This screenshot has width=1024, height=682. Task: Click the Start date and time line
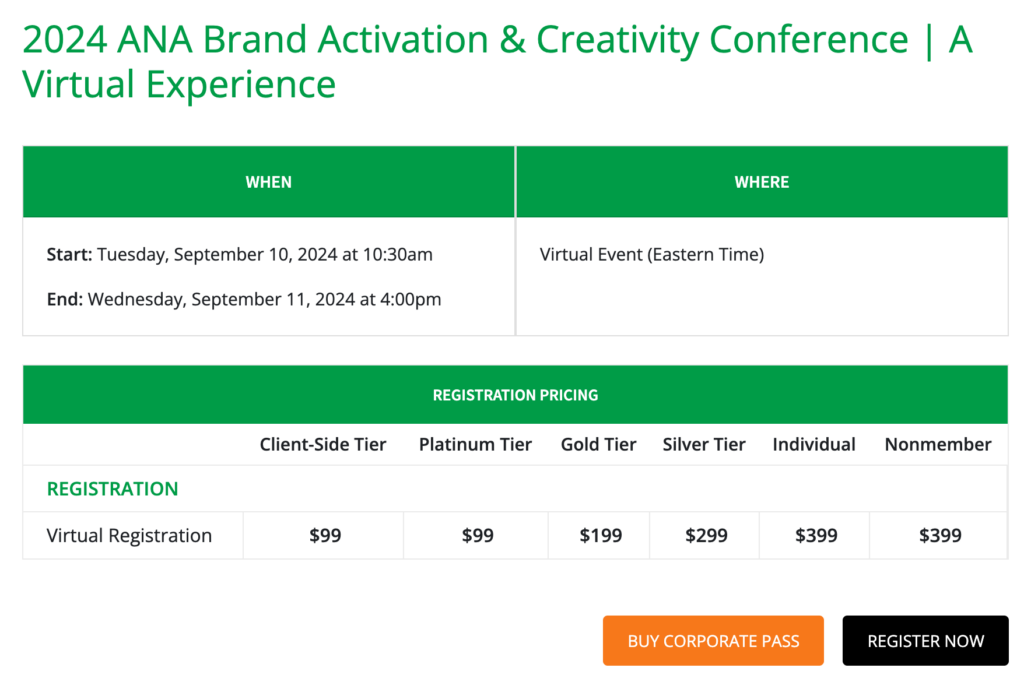point(240,255)
